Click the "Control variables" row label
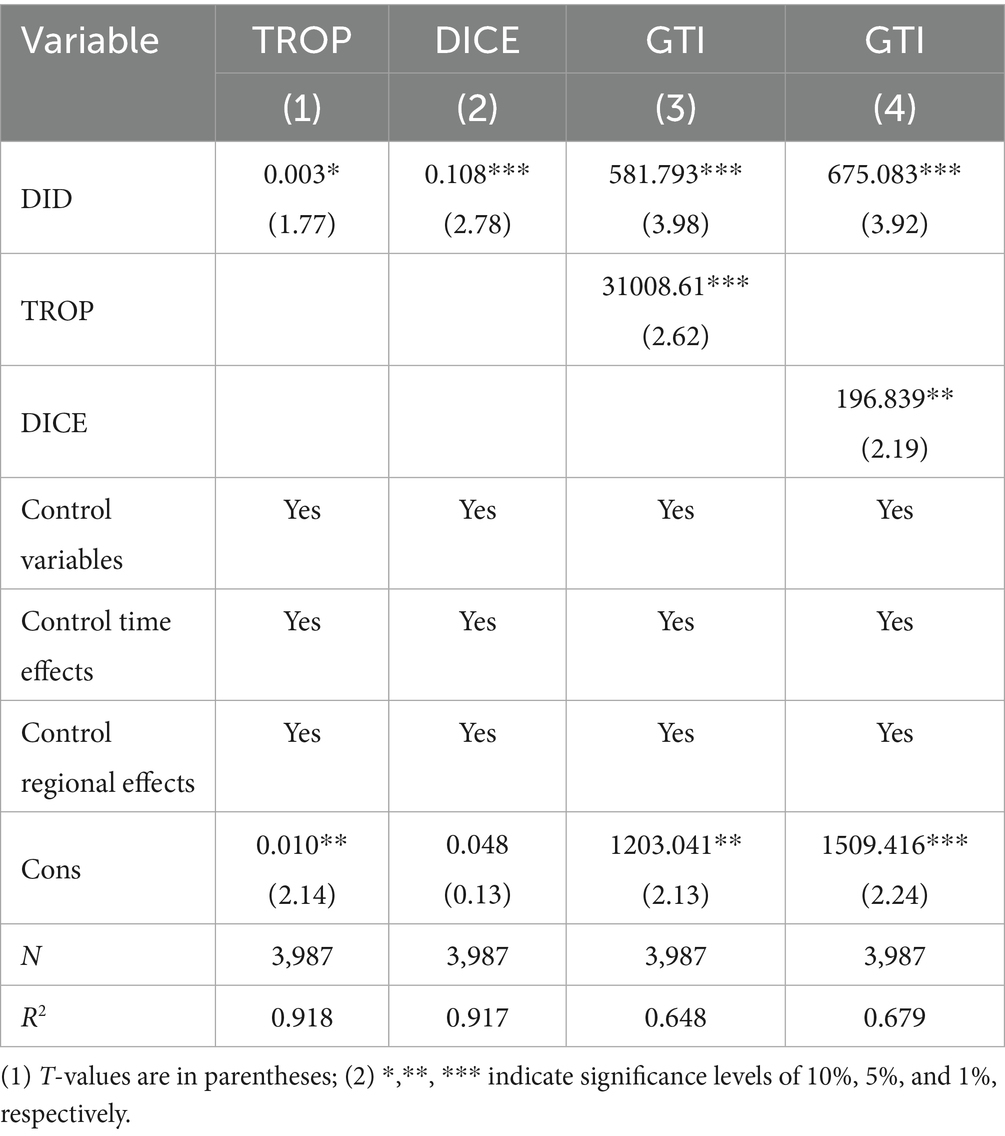Viewport: 1005px width, 1136px height. [x=72, y=534]
